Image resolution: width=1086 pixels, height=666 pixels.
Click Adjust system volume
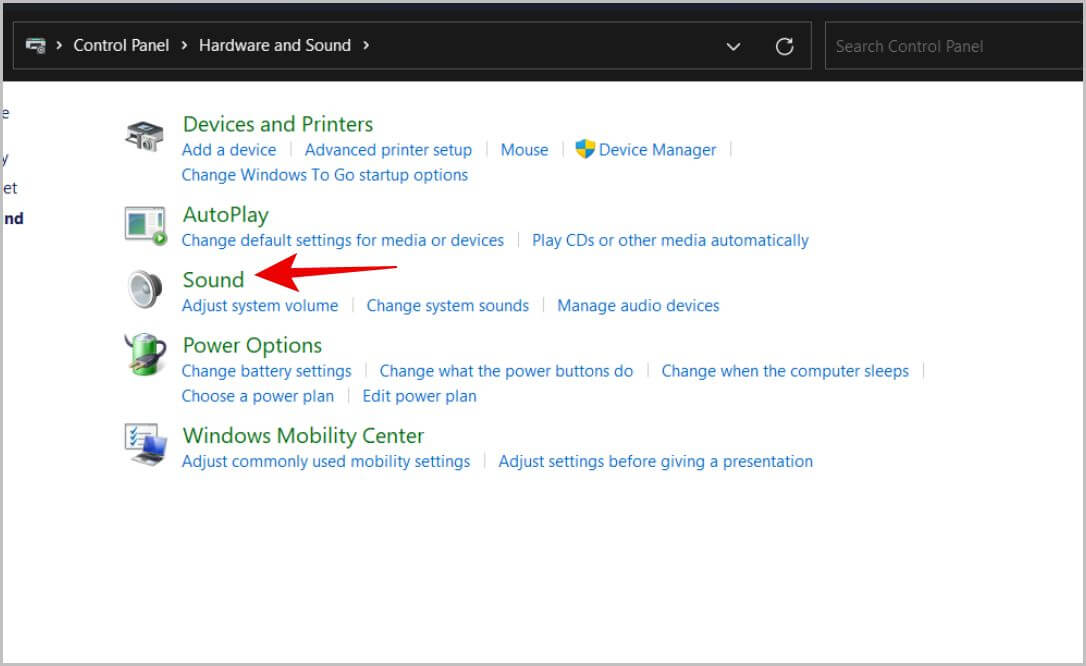(x=260, y=305)
